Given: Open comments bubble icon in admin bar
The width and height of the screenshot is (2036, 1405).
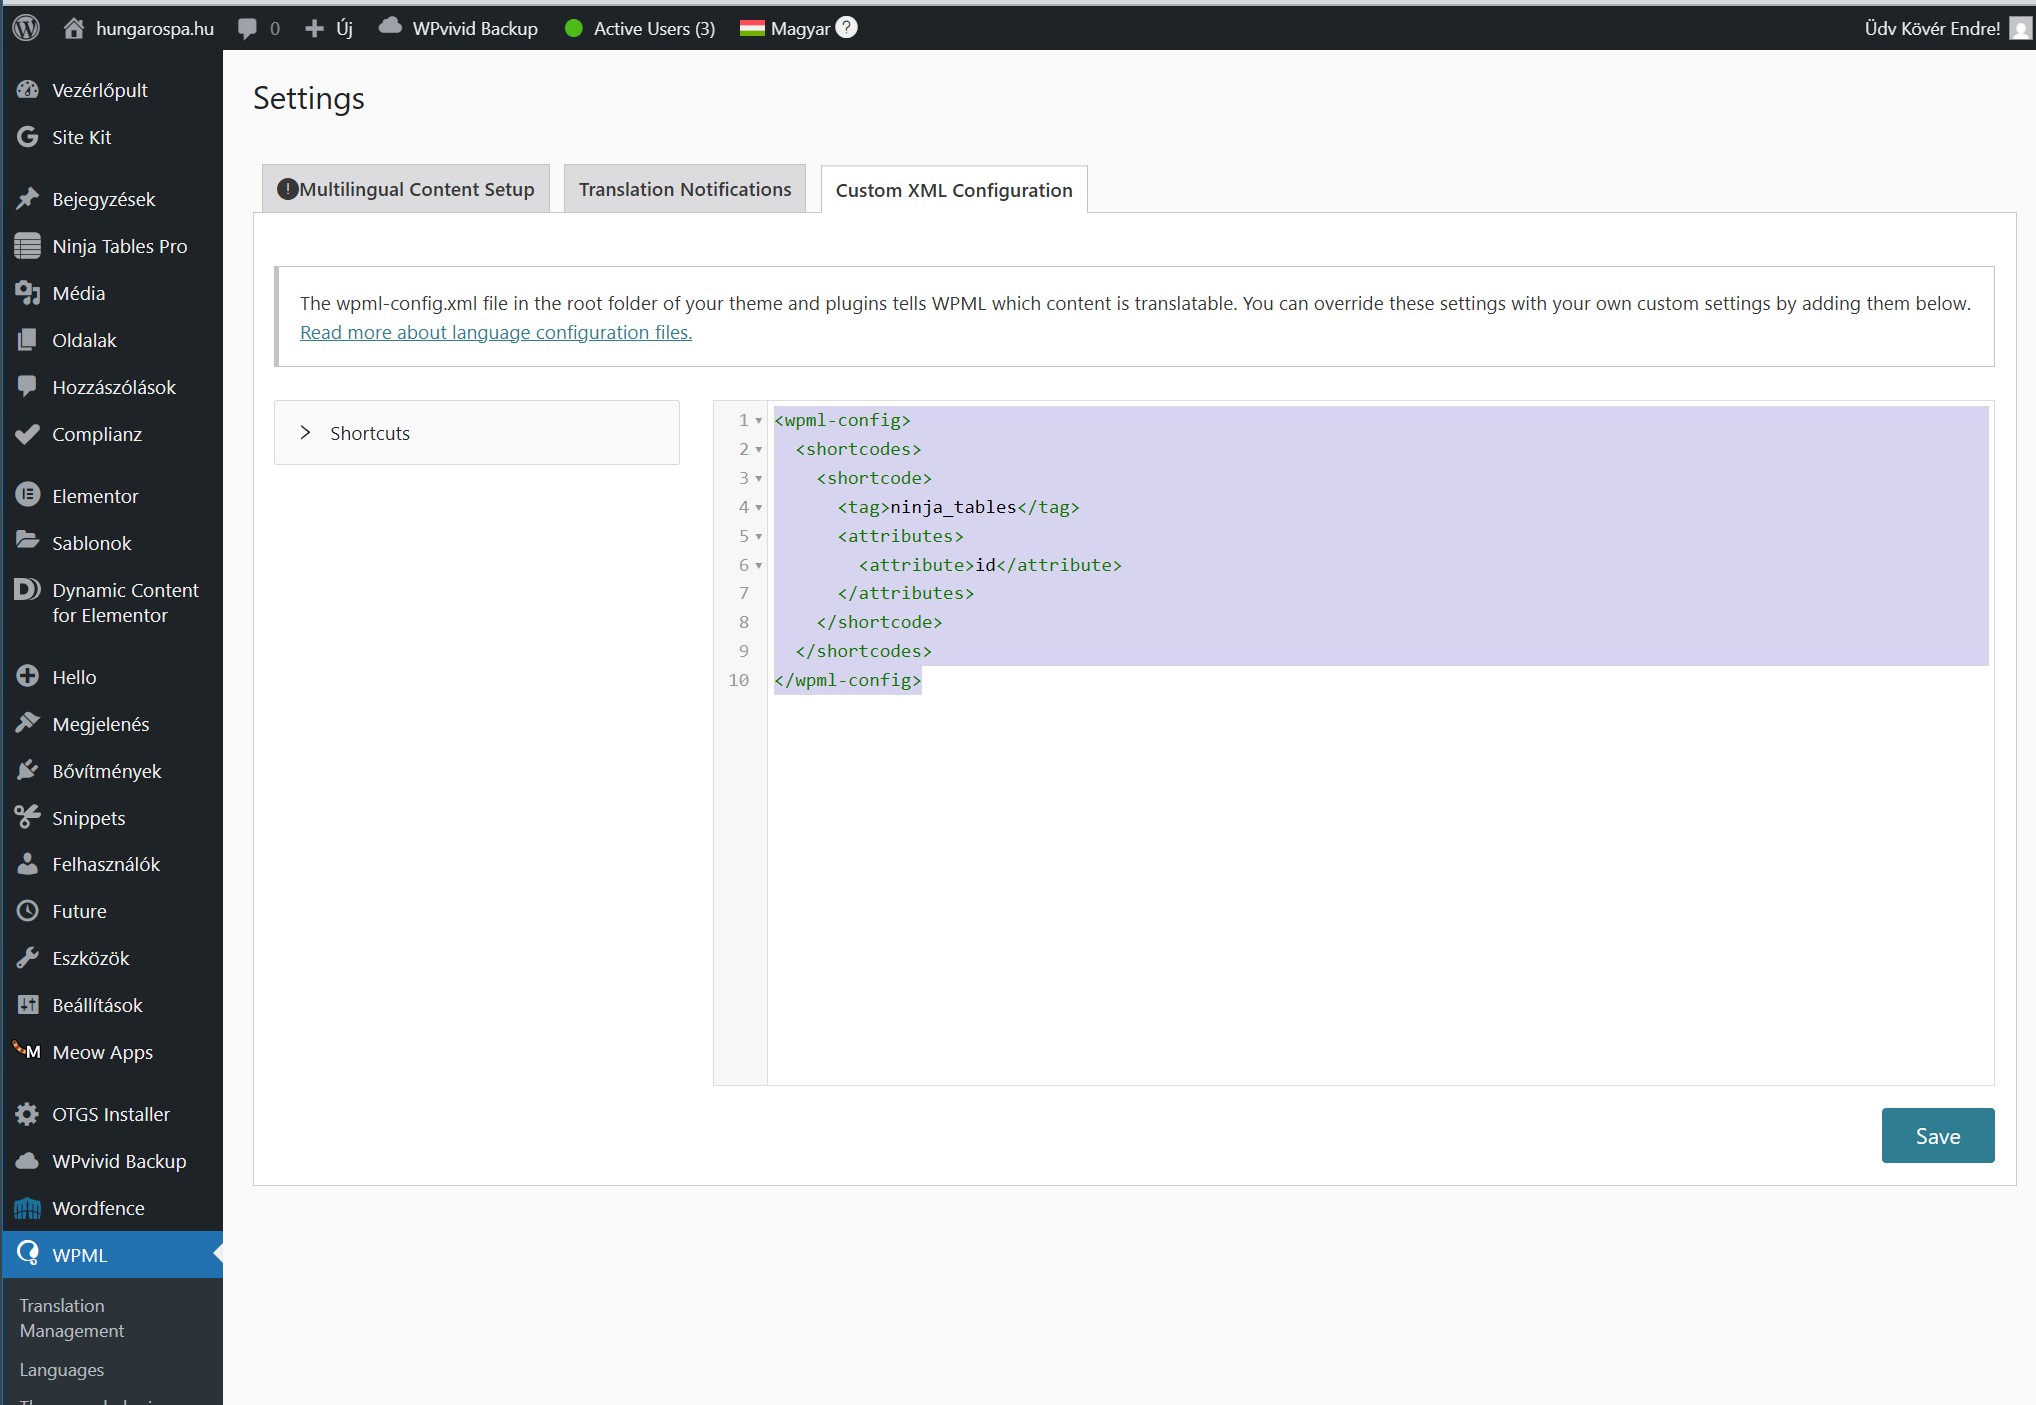Looking at the screenshot, I should pos(247,29).
